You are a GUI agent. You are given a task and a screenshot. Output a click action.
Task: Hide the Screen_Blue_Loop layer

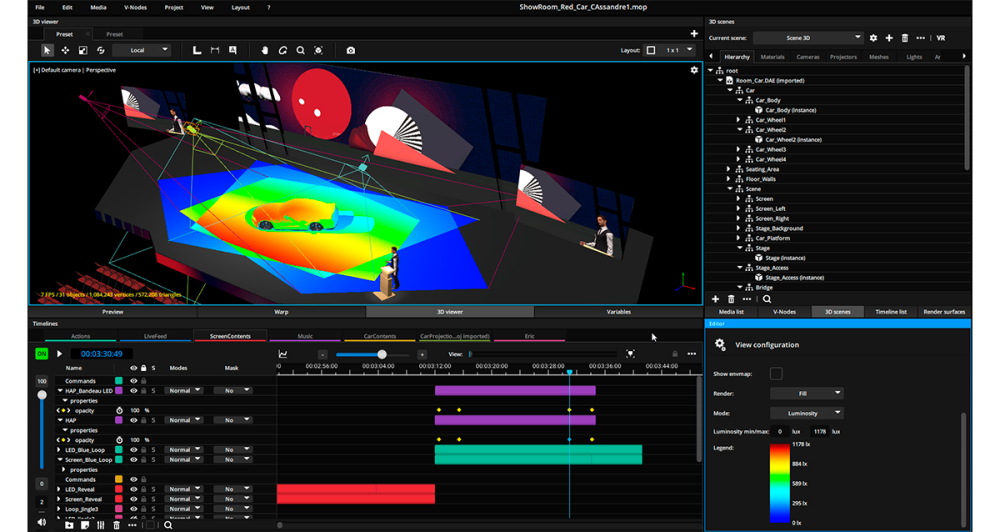click(x=133, y=459)
